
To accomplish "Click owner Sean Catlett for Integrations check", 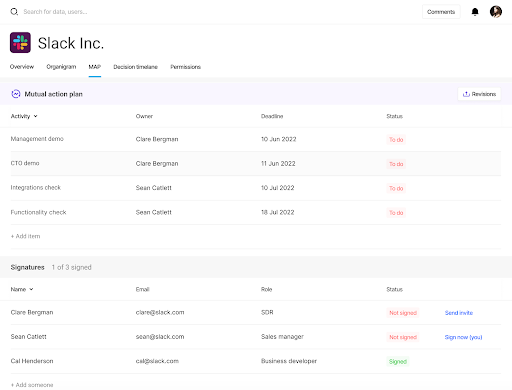I will 154,188.
